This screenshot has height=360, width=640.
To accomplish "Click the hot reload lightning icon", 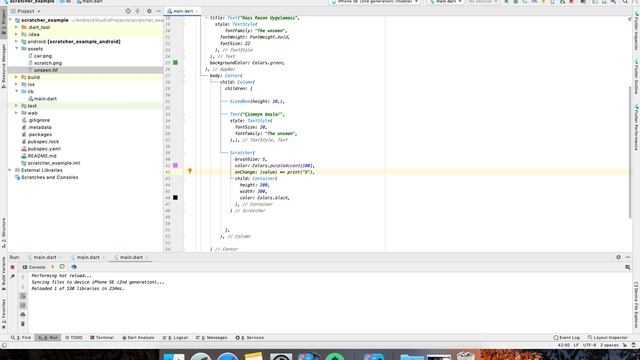I will 53,267.
